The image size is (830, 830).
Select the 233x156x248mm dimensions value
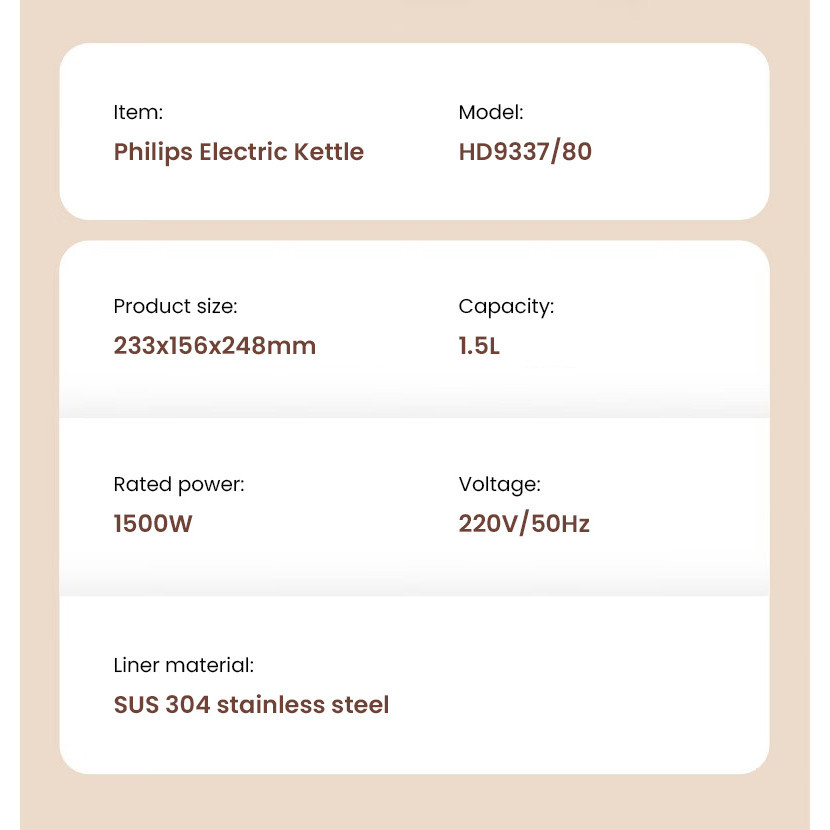(214, 346)
